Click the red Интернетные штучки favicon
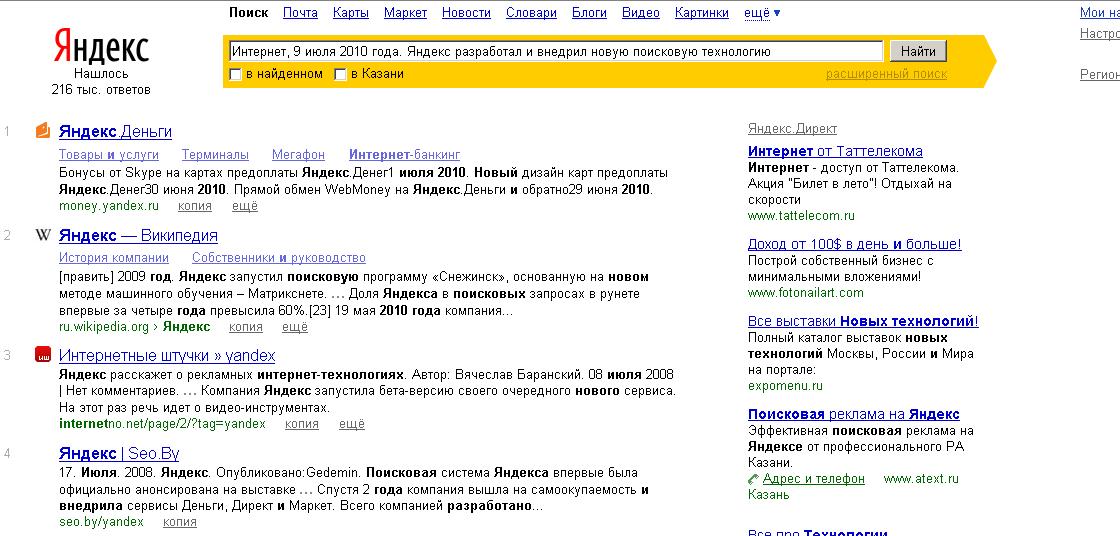1120x536 pixels. pos(43,355)
